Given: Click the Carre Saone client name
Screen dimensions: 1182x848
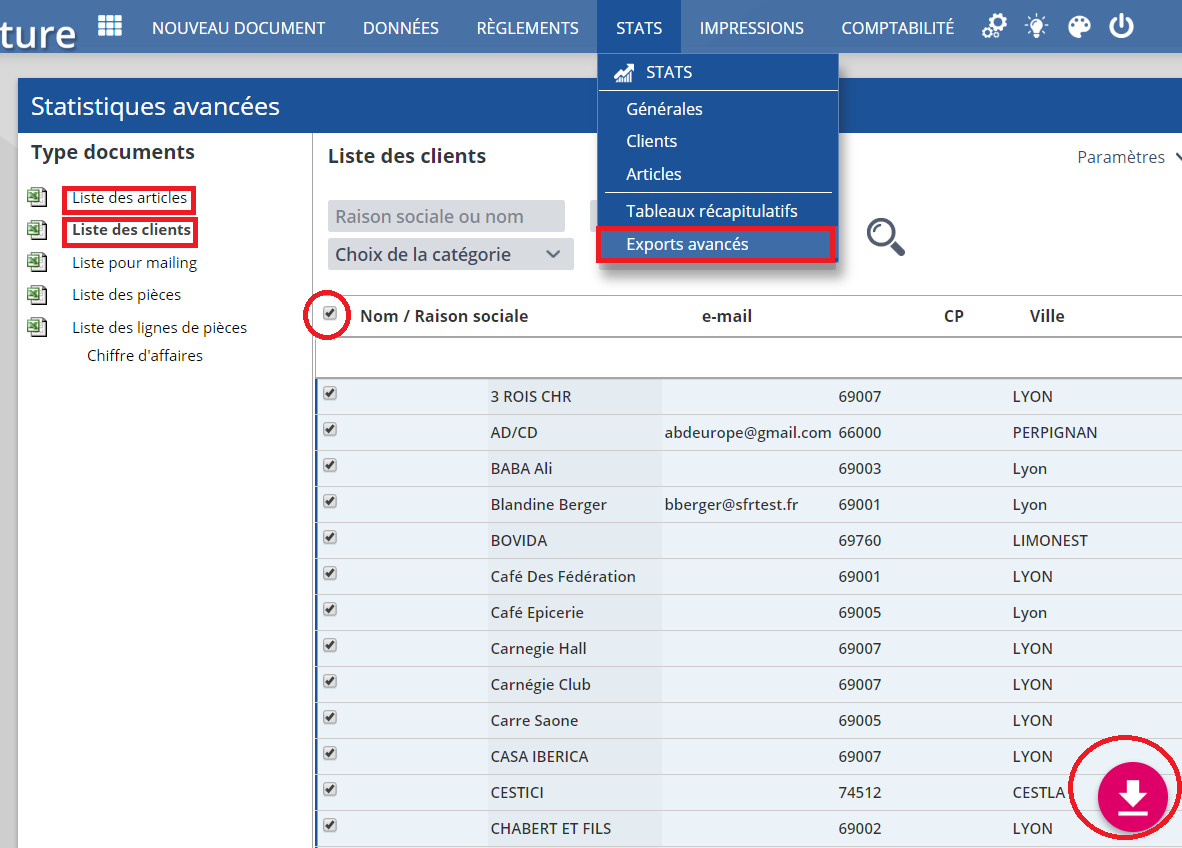Looking at the screenshot, I should click(x=534, y=721).
